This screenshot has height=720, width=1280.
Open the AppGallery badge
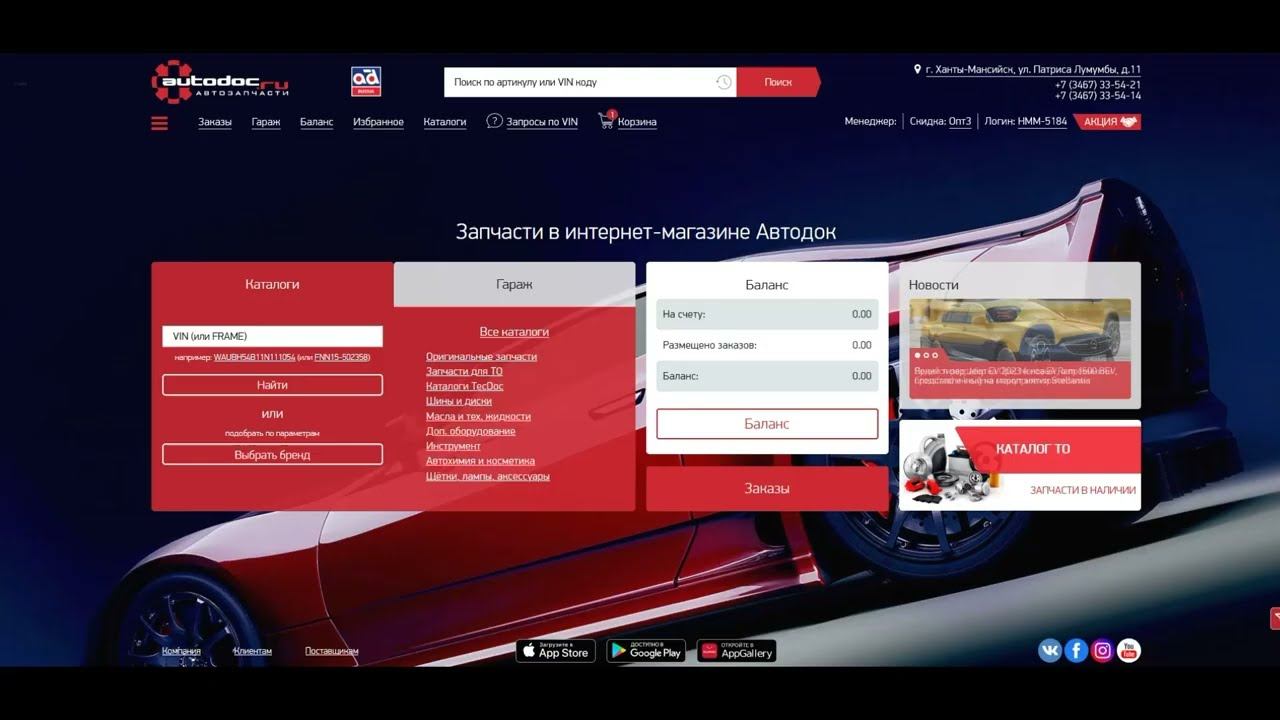click(x=736, y=651)
